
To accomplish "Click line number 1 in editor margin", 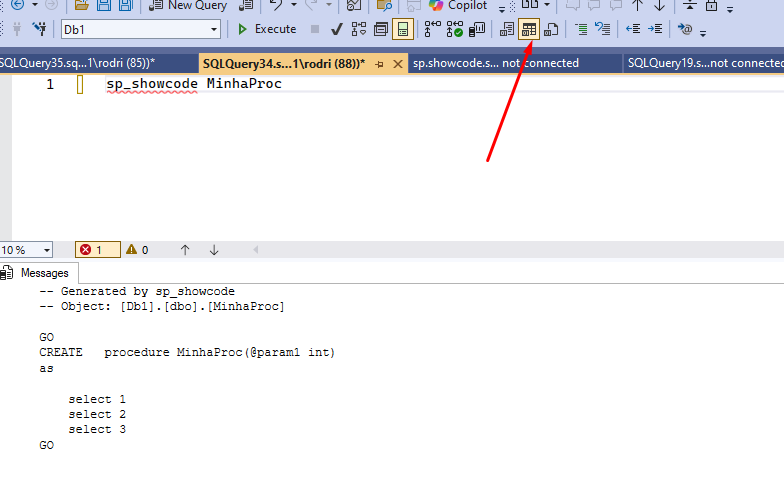I will pyautogui.click(x=50, y=84).
